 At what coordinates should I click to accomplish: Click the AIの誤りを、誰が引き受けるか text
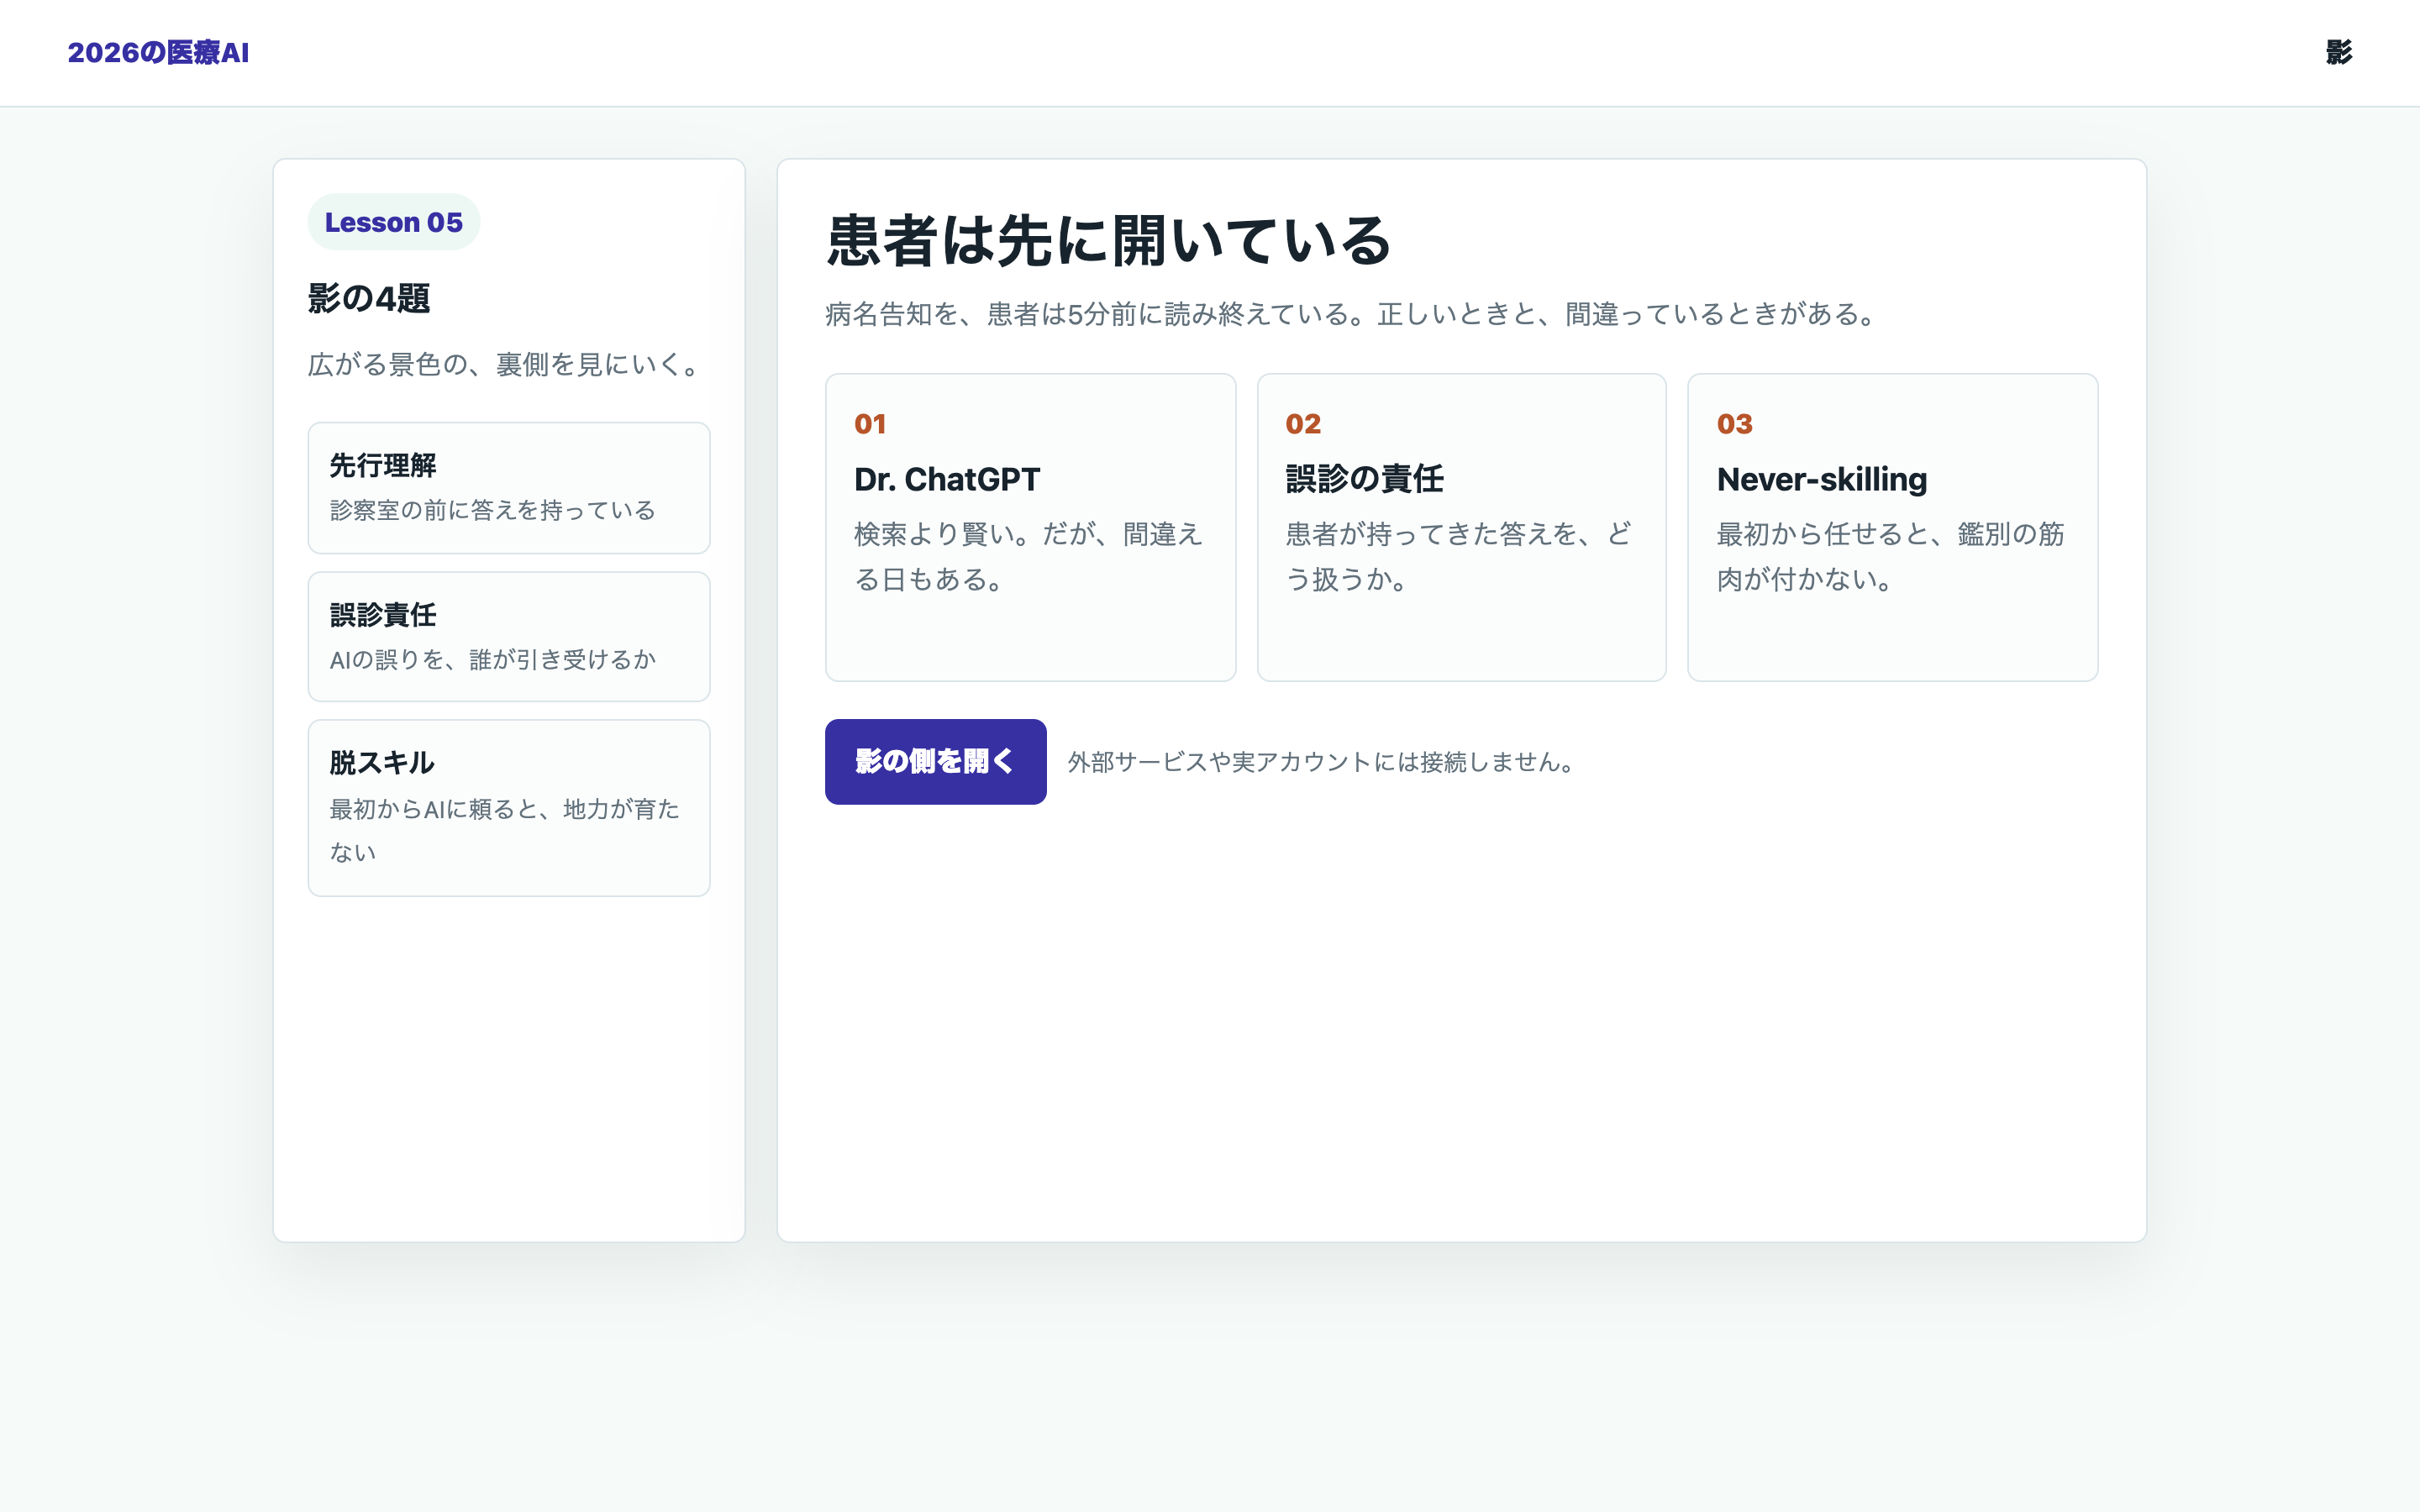point(493,660)
